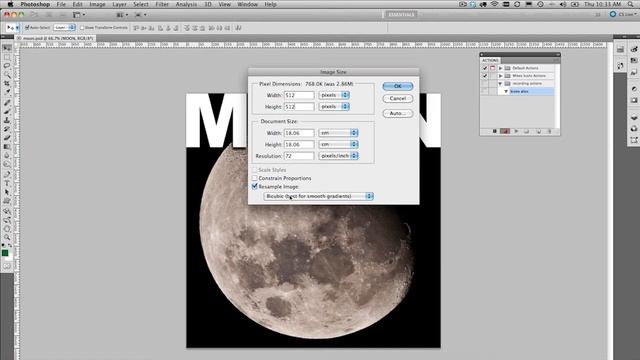Click Play selection in the Actions panel
Image resolution: width=640 pixels, height=360 pixels.
click(516, 131)
